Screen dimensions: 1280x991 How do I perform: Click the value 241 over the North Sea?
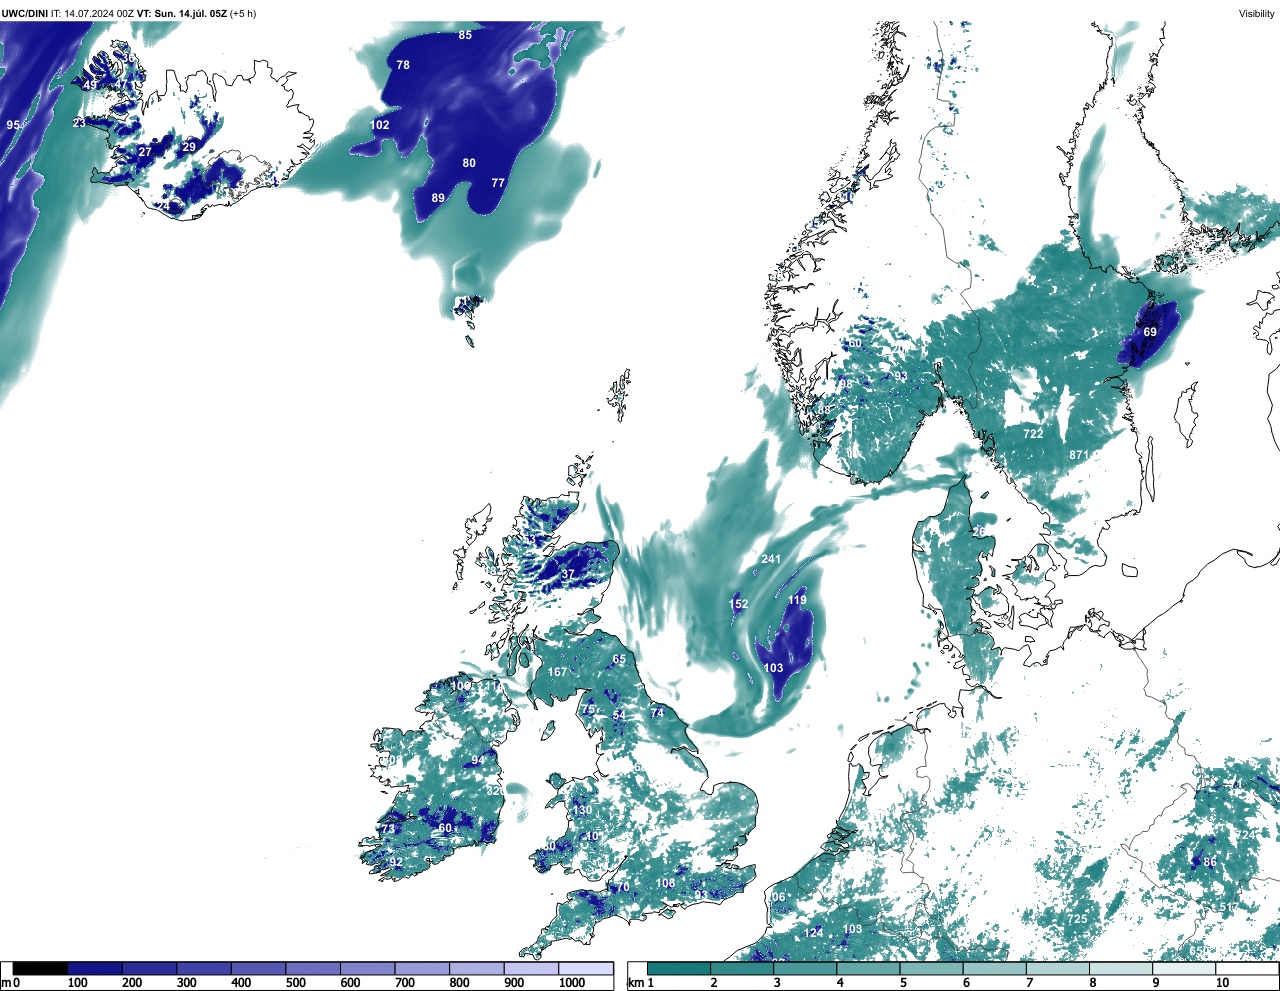pos(771,559)
